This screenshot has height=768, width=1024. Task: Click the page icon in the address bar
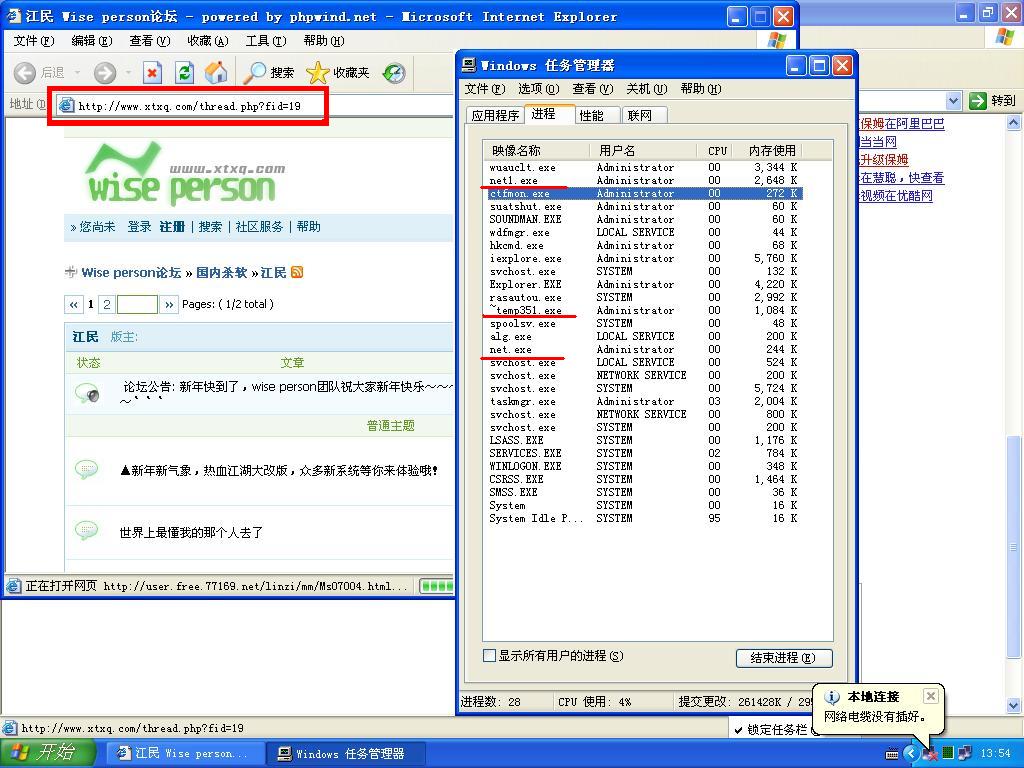(67, 105)
